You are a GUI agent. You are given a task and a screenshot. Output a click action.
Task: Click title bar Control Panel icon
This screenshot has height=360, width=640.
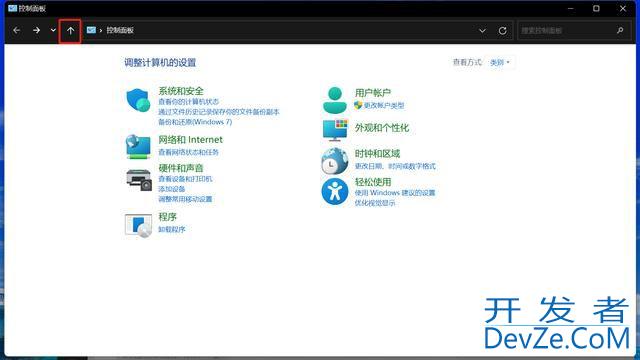click(12, 8)
